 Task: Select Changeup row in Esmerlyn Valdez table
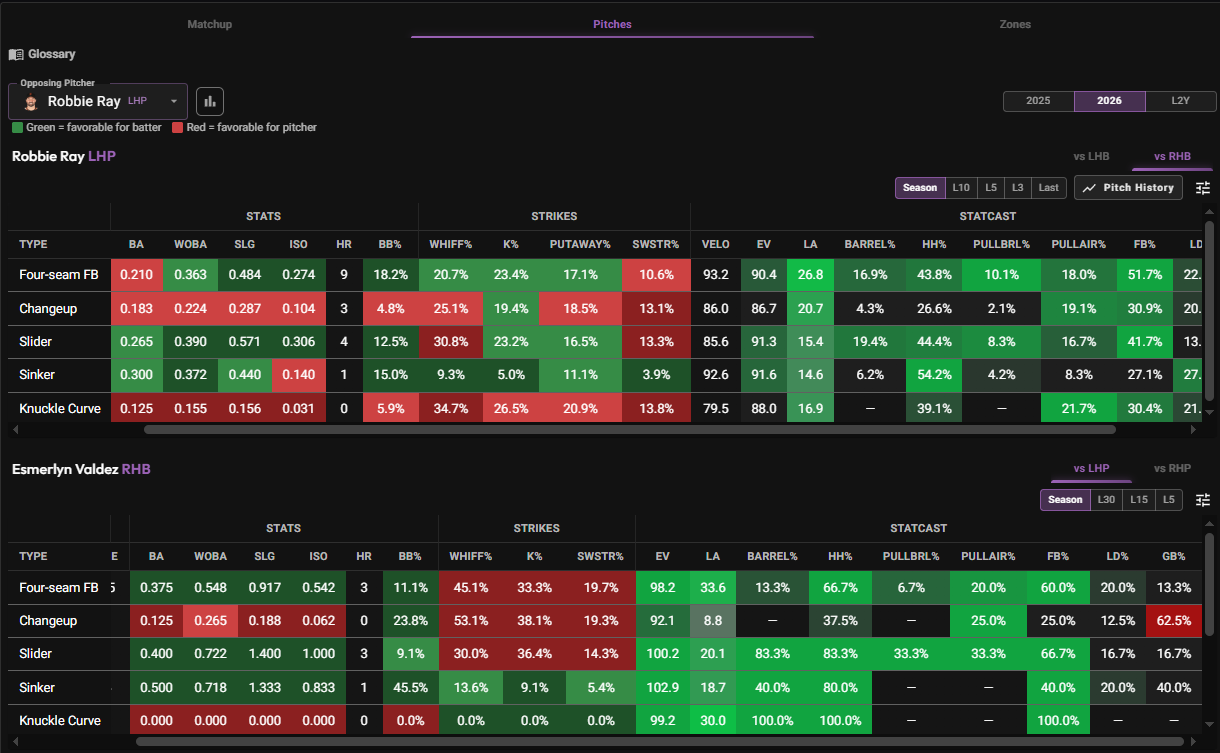click(606, 620)
